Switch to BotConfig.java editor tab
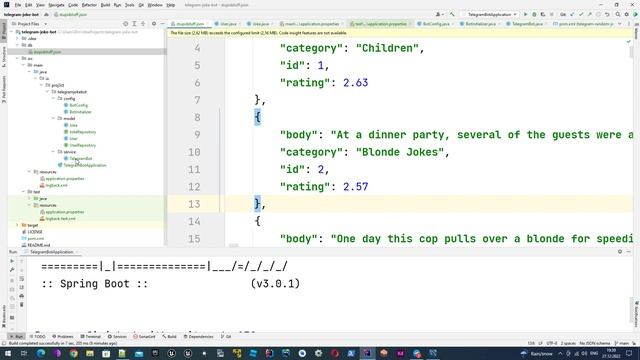 436,24
